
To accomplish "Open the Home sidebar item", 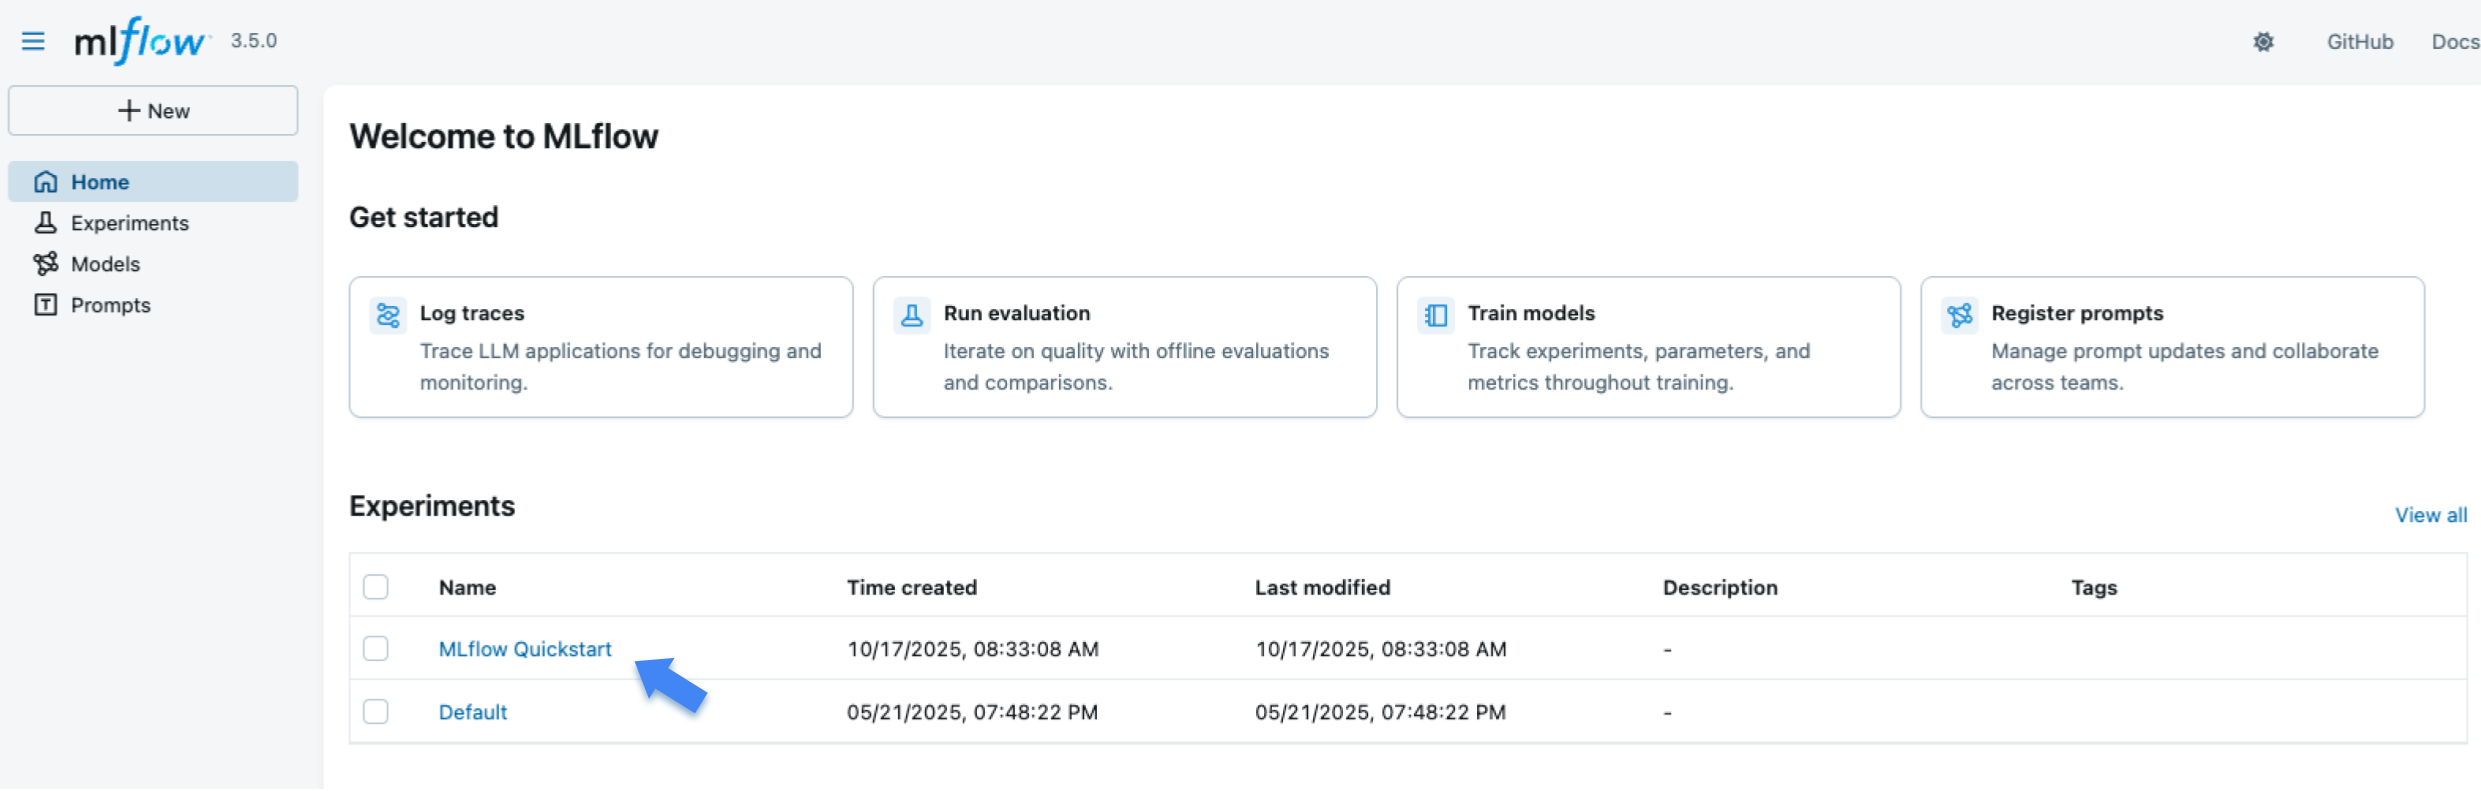I will (153, 182).
